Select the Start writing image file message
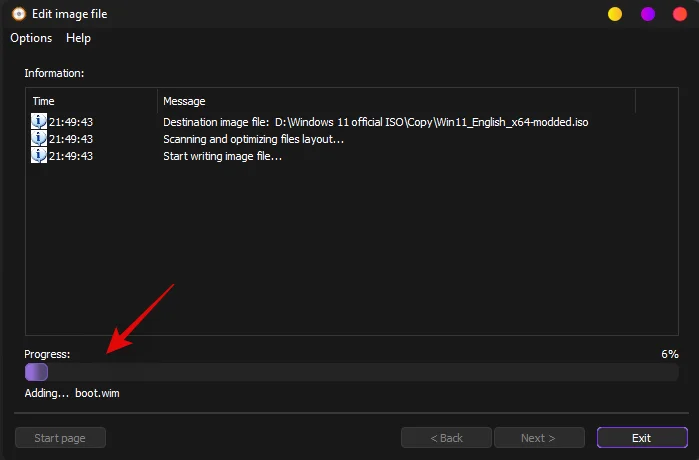 pyautogui.click(x=222, y=156)
